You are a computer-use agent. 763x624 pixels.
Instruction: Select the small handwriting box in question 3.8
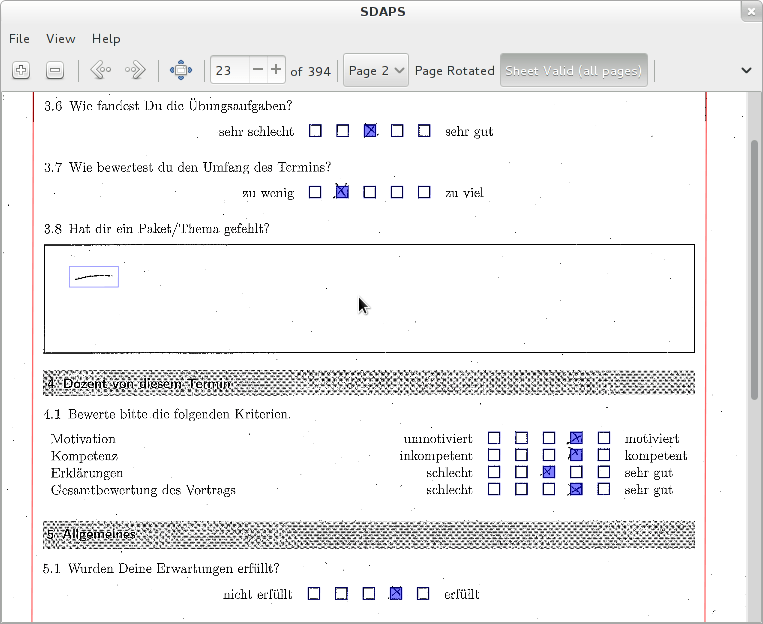[94, 277]
